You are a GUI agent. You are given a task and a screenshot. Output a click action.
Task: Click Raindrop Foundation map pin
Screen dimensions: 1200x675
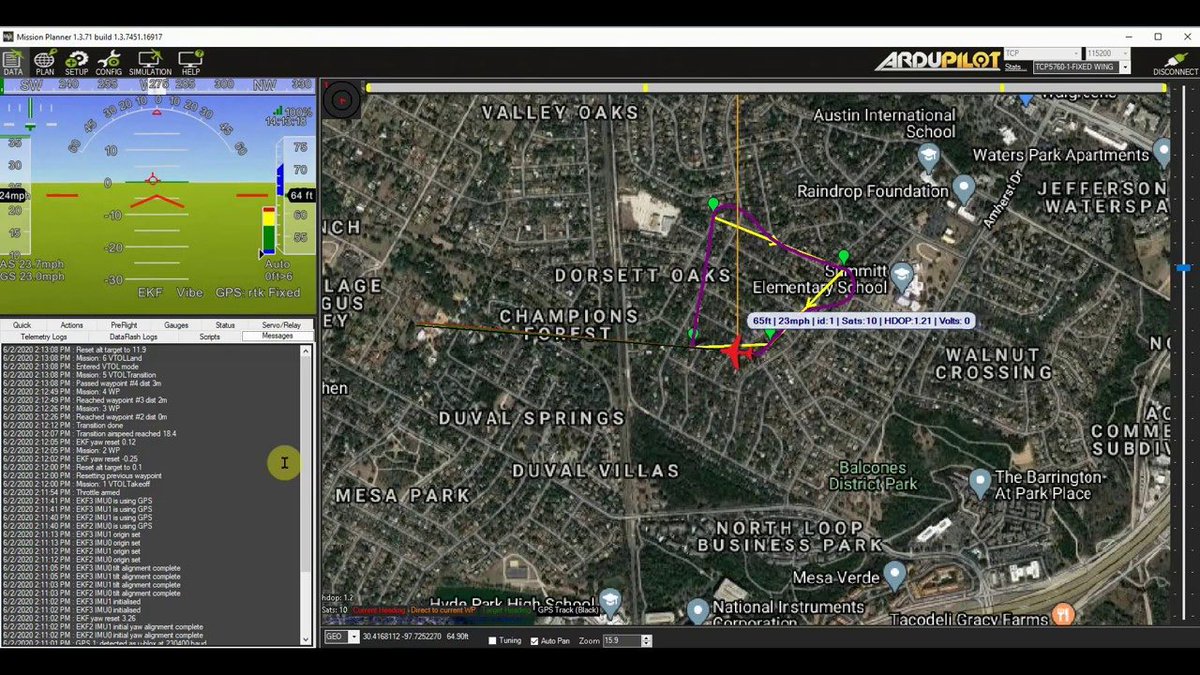pyautogui.click(x=963, y=188)
